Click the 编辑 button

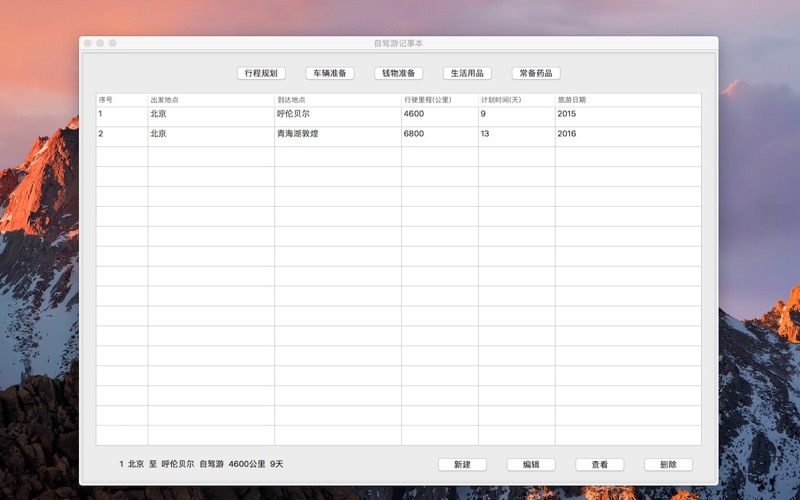tap(531, 464)
